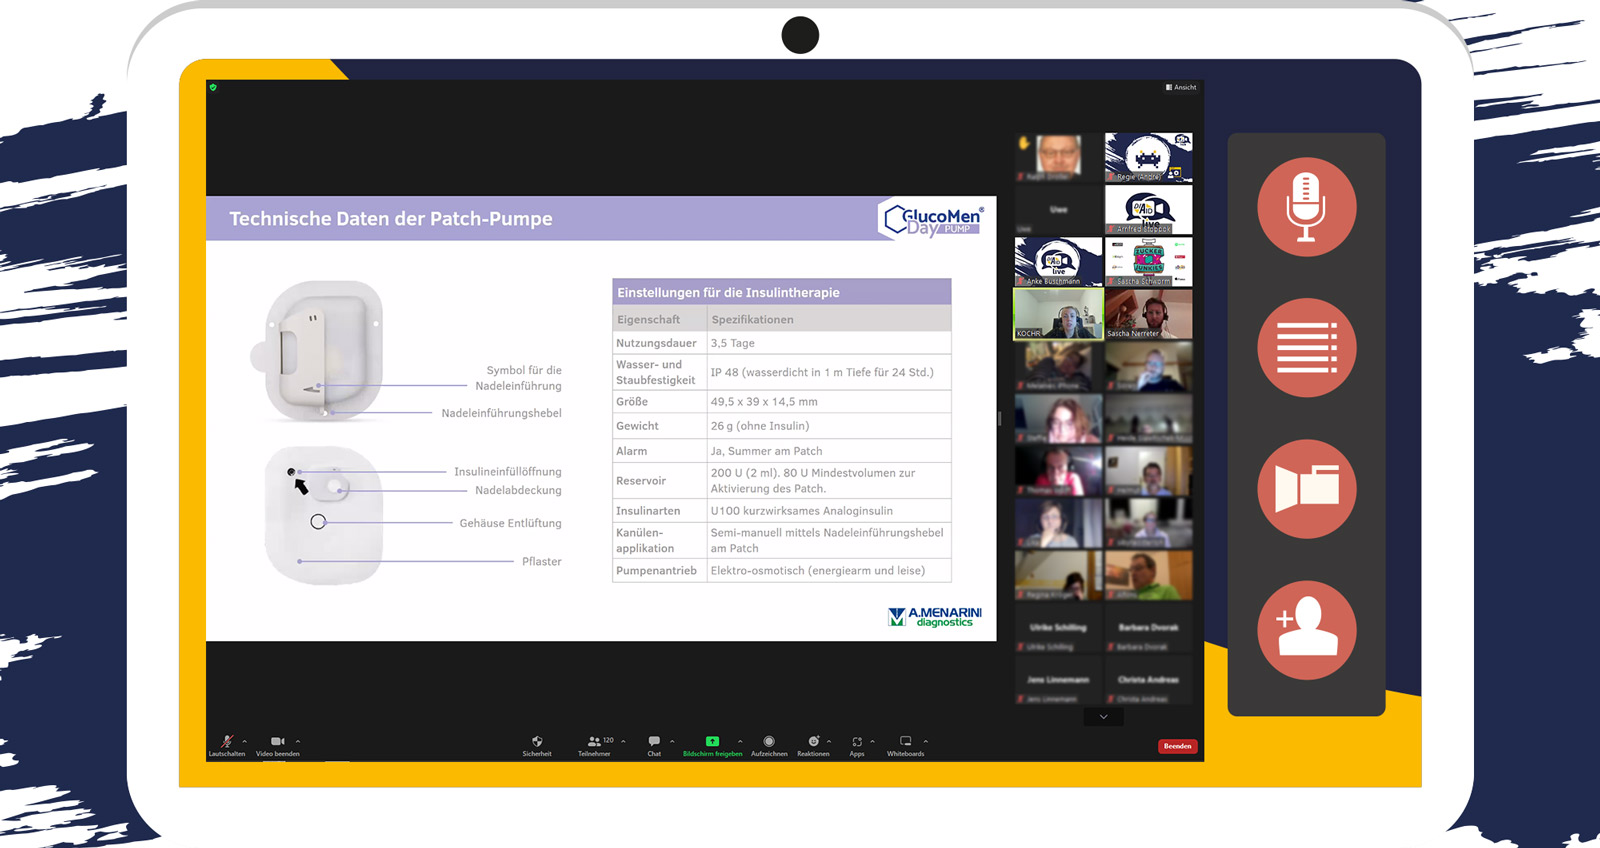Image resolution: width=1600 pixels, height=848 pixels.
Task: Open the Chat panel
Action: click(x=654, y=745)
